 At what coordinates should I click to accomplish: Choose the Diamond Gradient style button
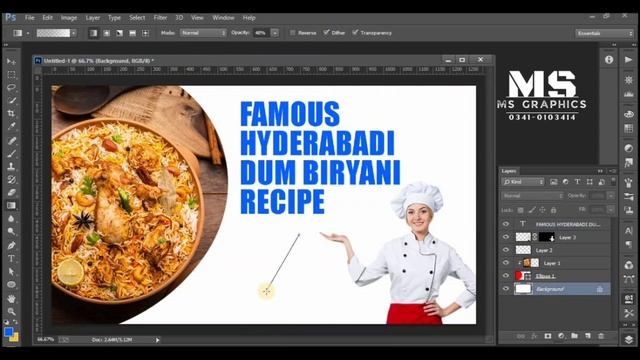[146, 33]
